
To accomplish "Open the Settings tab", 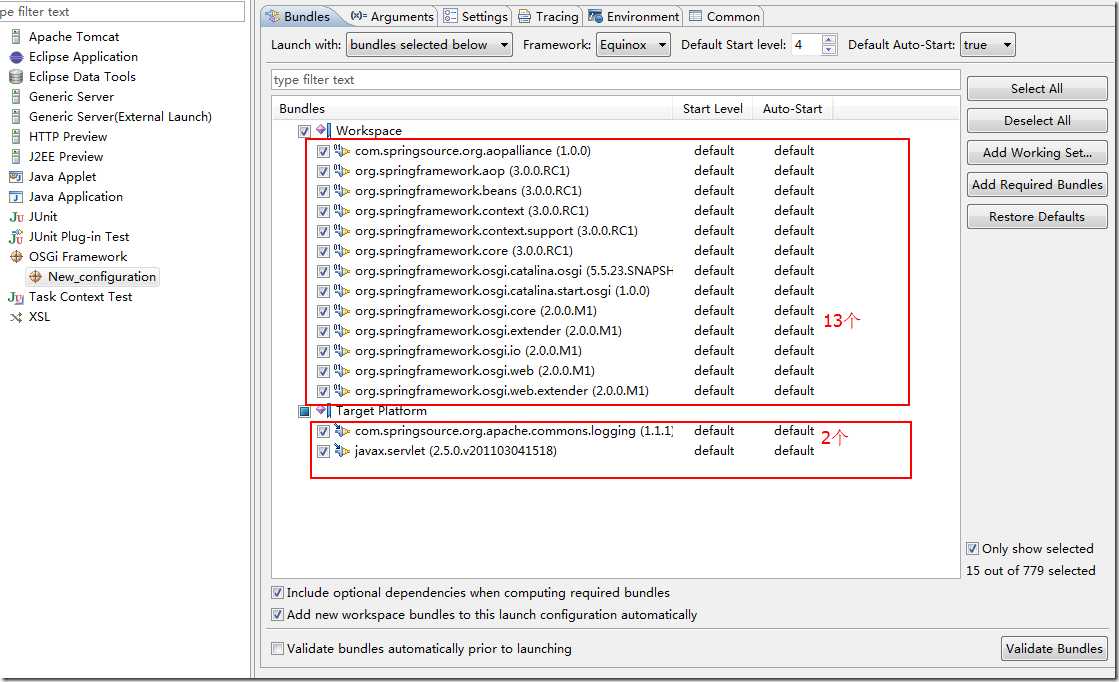I will [475, 16].
